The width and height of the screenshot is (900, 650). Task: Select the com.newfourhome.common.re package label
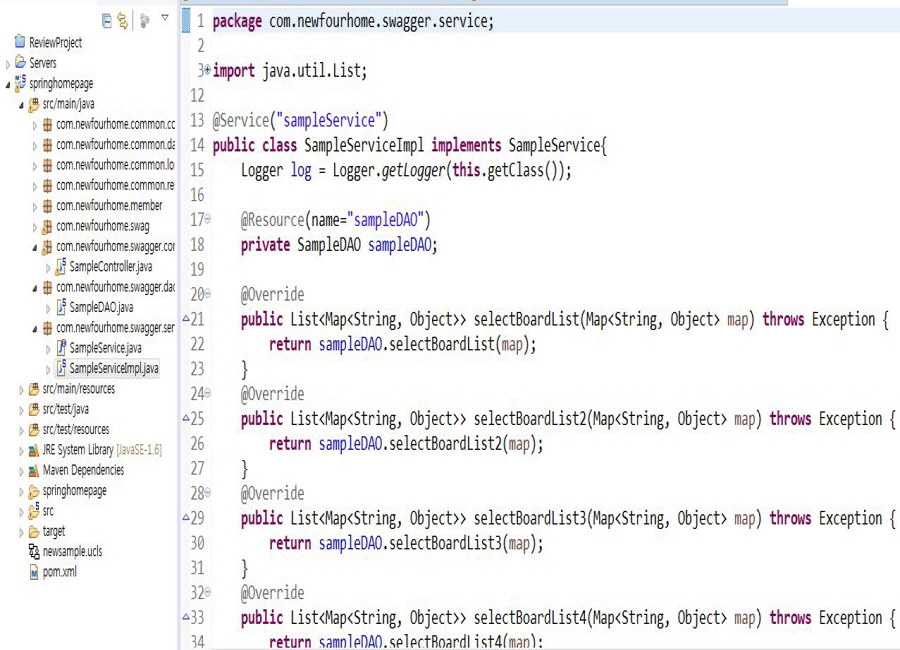point(115,185)
